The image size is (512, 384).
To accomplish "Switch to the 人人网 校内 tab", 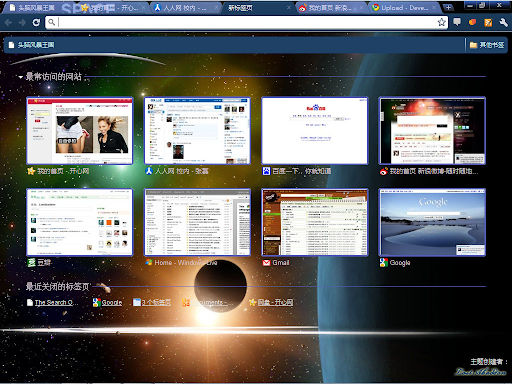I will pos(185,8).
